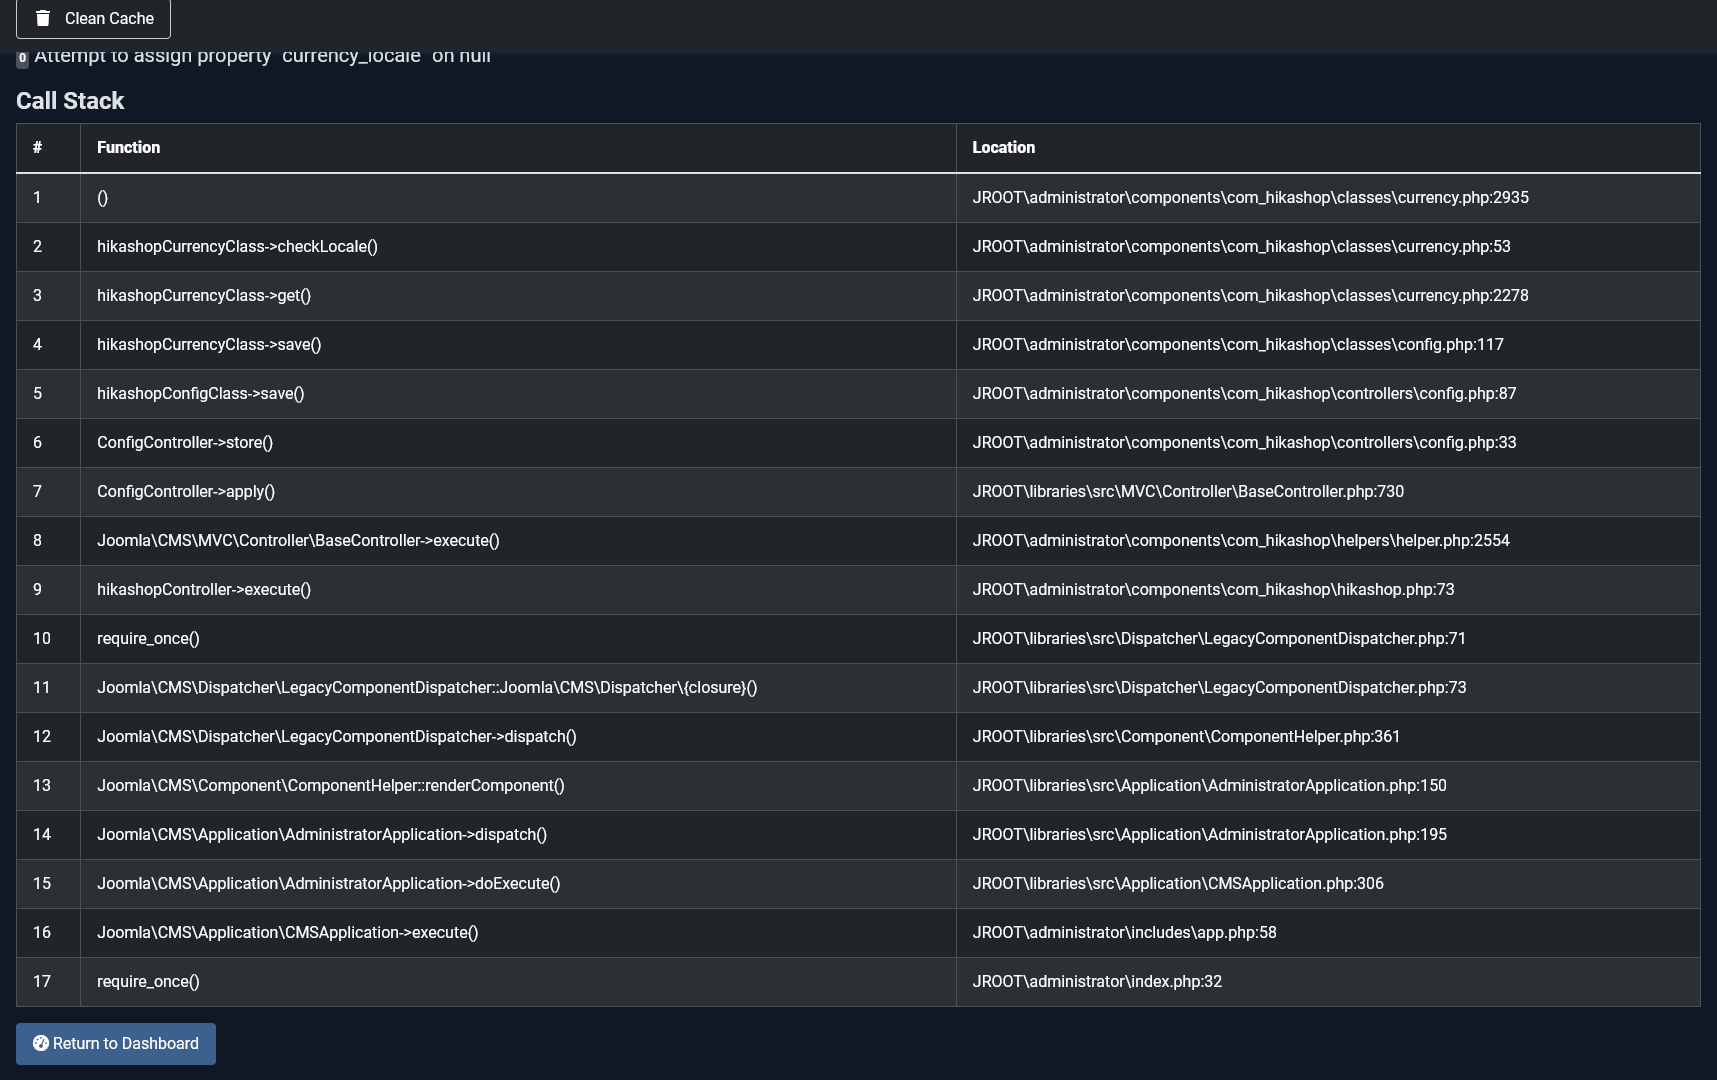This screenshot has height=1080, width=1717.
Task: Select the LegacyComponentDispatcher->dispatch() function cell
Action: [336, 736]
